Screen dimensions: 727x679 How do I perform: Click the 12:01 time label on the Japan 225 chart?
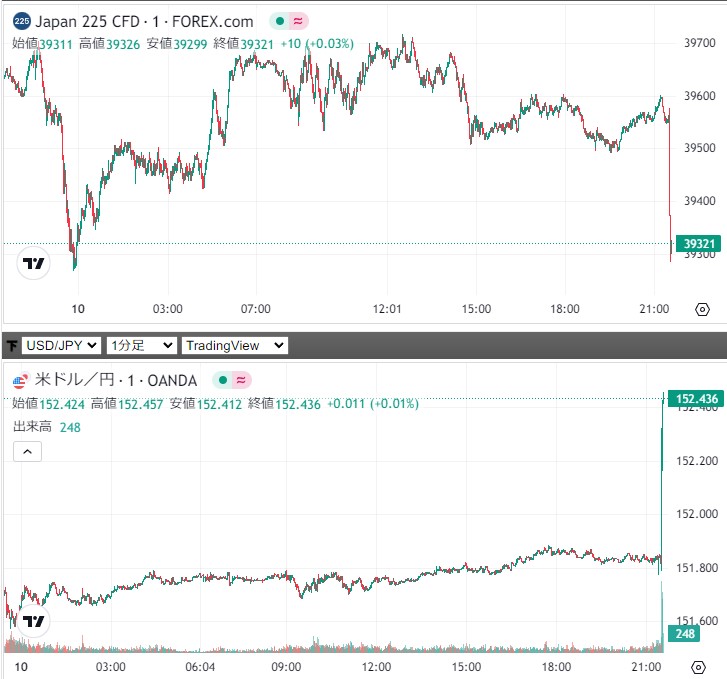coord(387,309)
